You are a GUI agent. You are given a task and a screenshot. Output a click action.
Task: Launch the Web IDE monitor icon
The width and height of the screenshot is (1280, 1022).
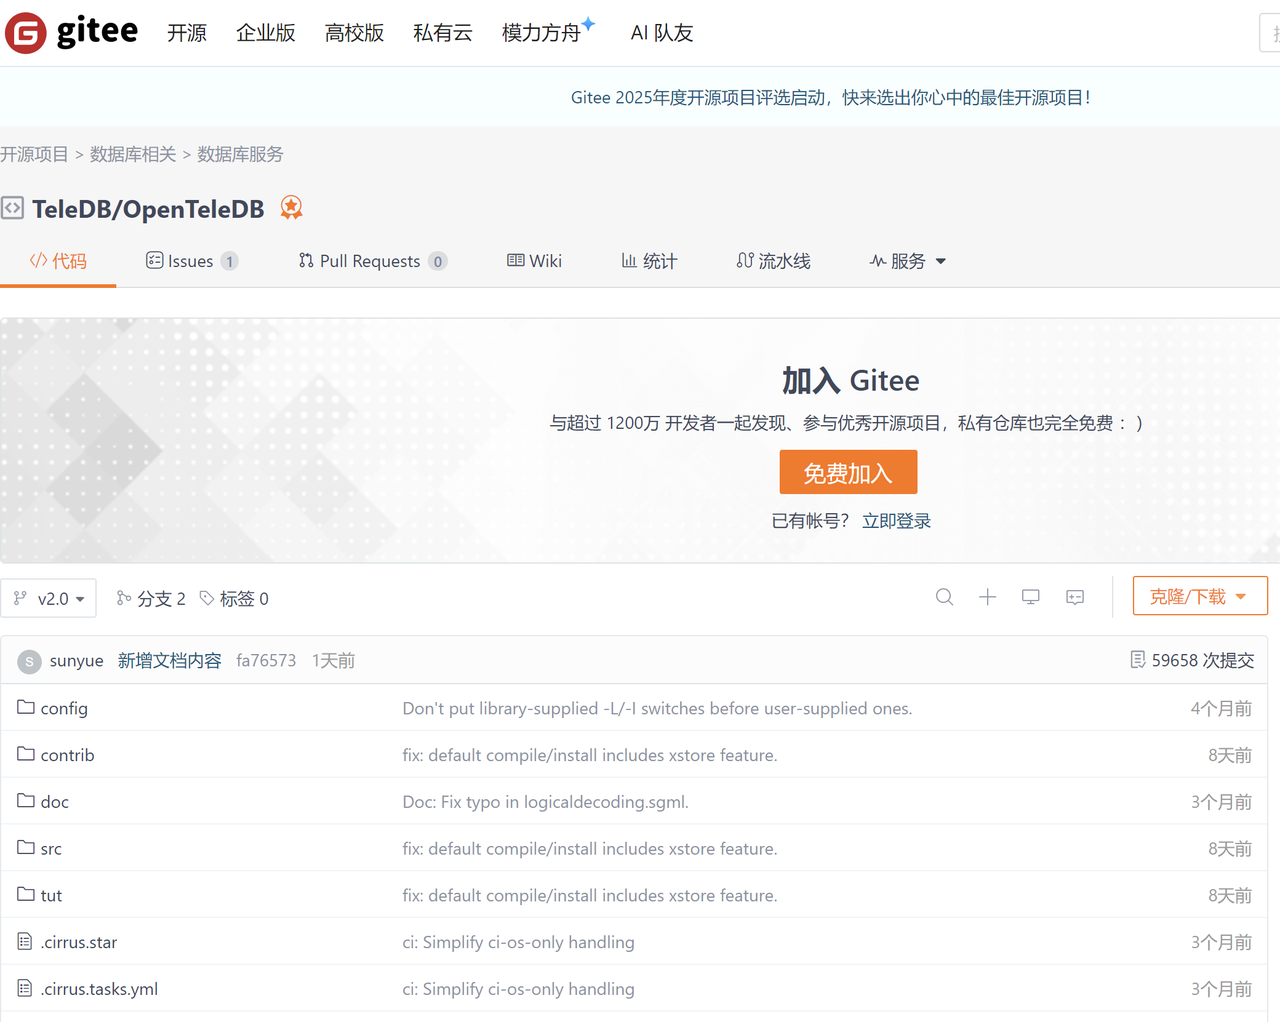[1030, 596]
